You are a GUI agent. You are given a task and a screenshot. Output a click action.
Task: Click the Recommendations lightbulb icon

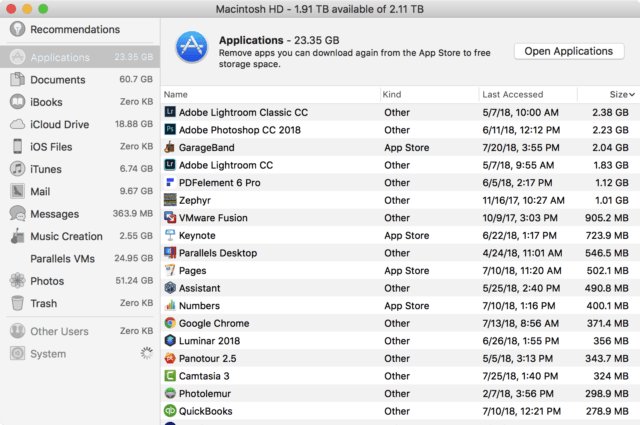(17, 29)
